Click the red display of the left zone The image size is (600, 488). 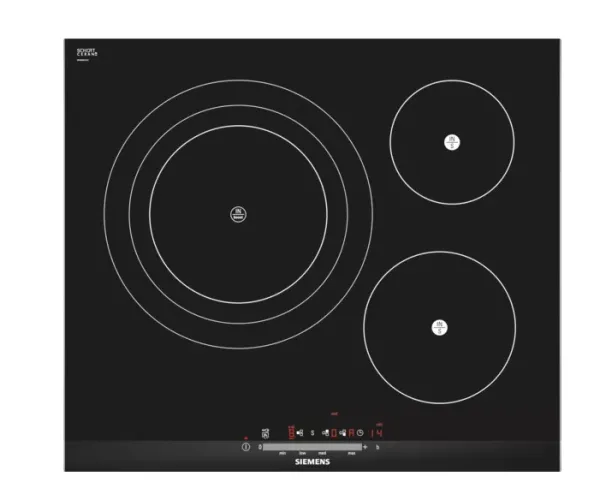(x=291, y=433)
